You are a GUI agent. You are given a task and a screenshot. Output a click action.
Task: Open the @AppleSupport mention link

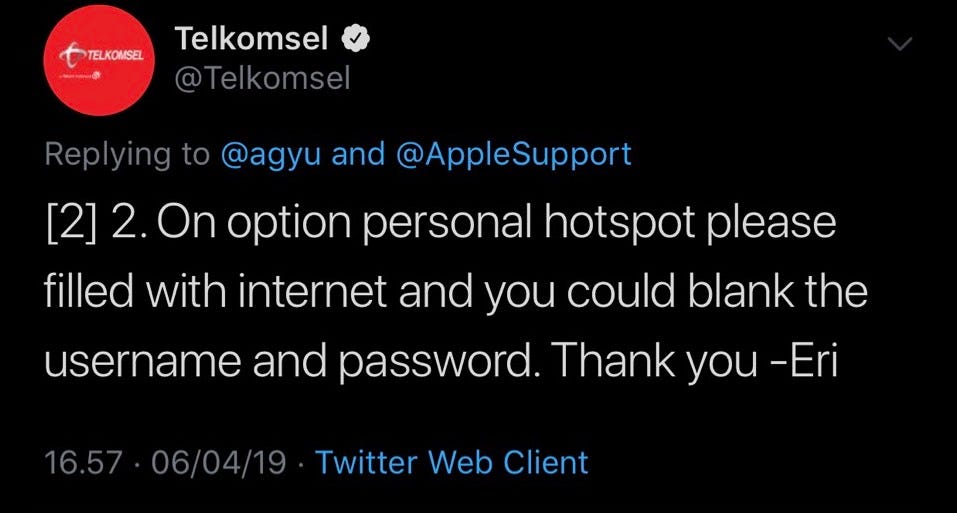(x=513, y=154)
